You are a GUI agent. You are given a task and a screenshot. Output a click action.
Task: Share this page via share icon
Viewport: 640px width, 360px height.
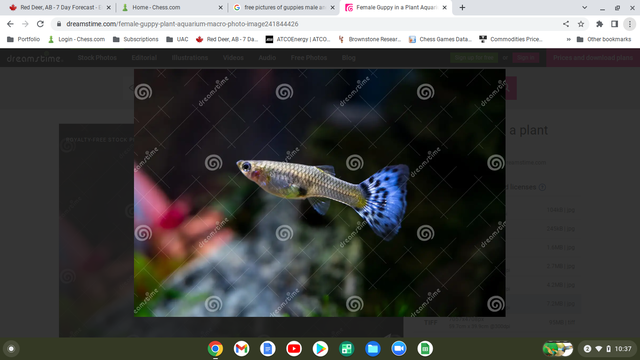click(566, 24)
